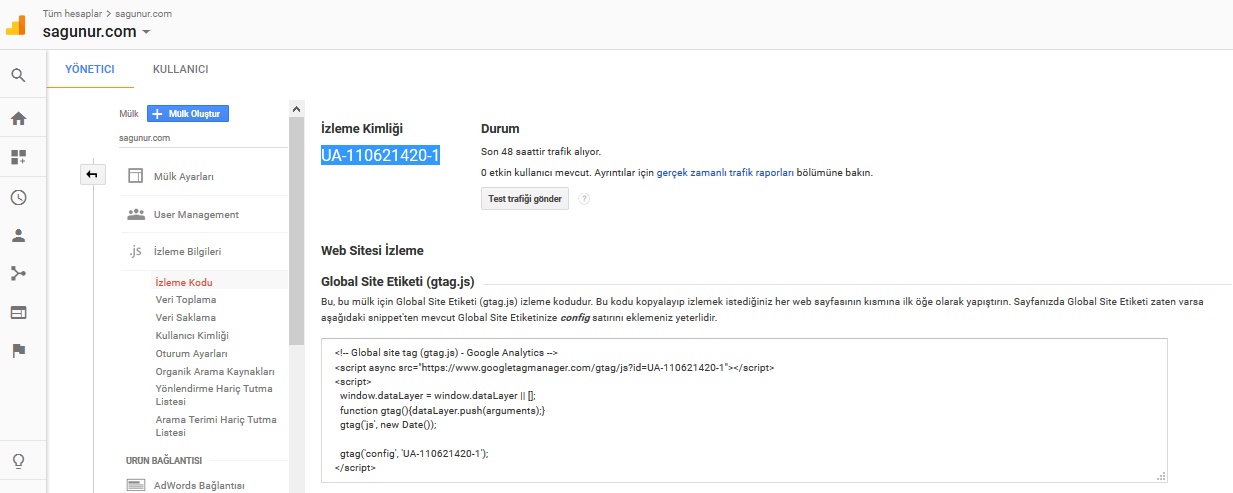1233x493 pixels.
Task: Open Acquisition branching icon in sidebar
Action: [18, 274]
